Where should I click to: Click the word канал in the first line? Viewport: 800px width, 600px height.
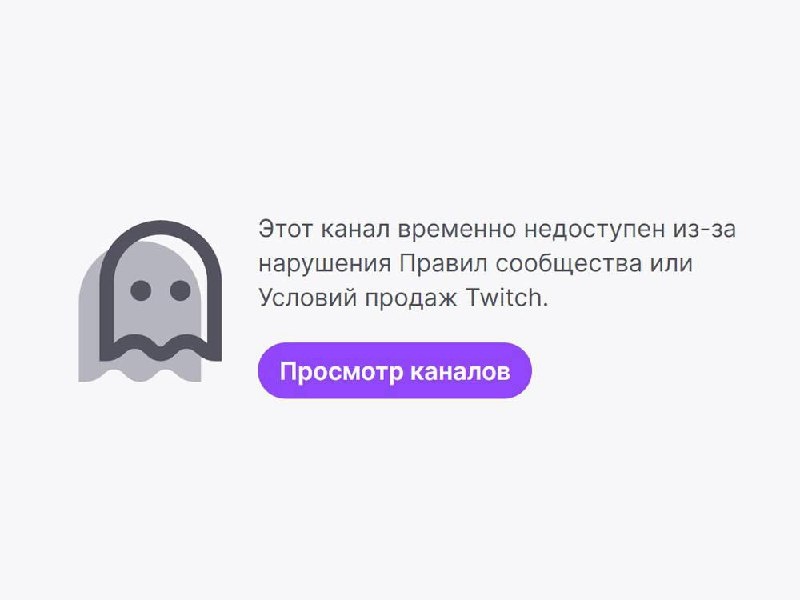(355, 230)
